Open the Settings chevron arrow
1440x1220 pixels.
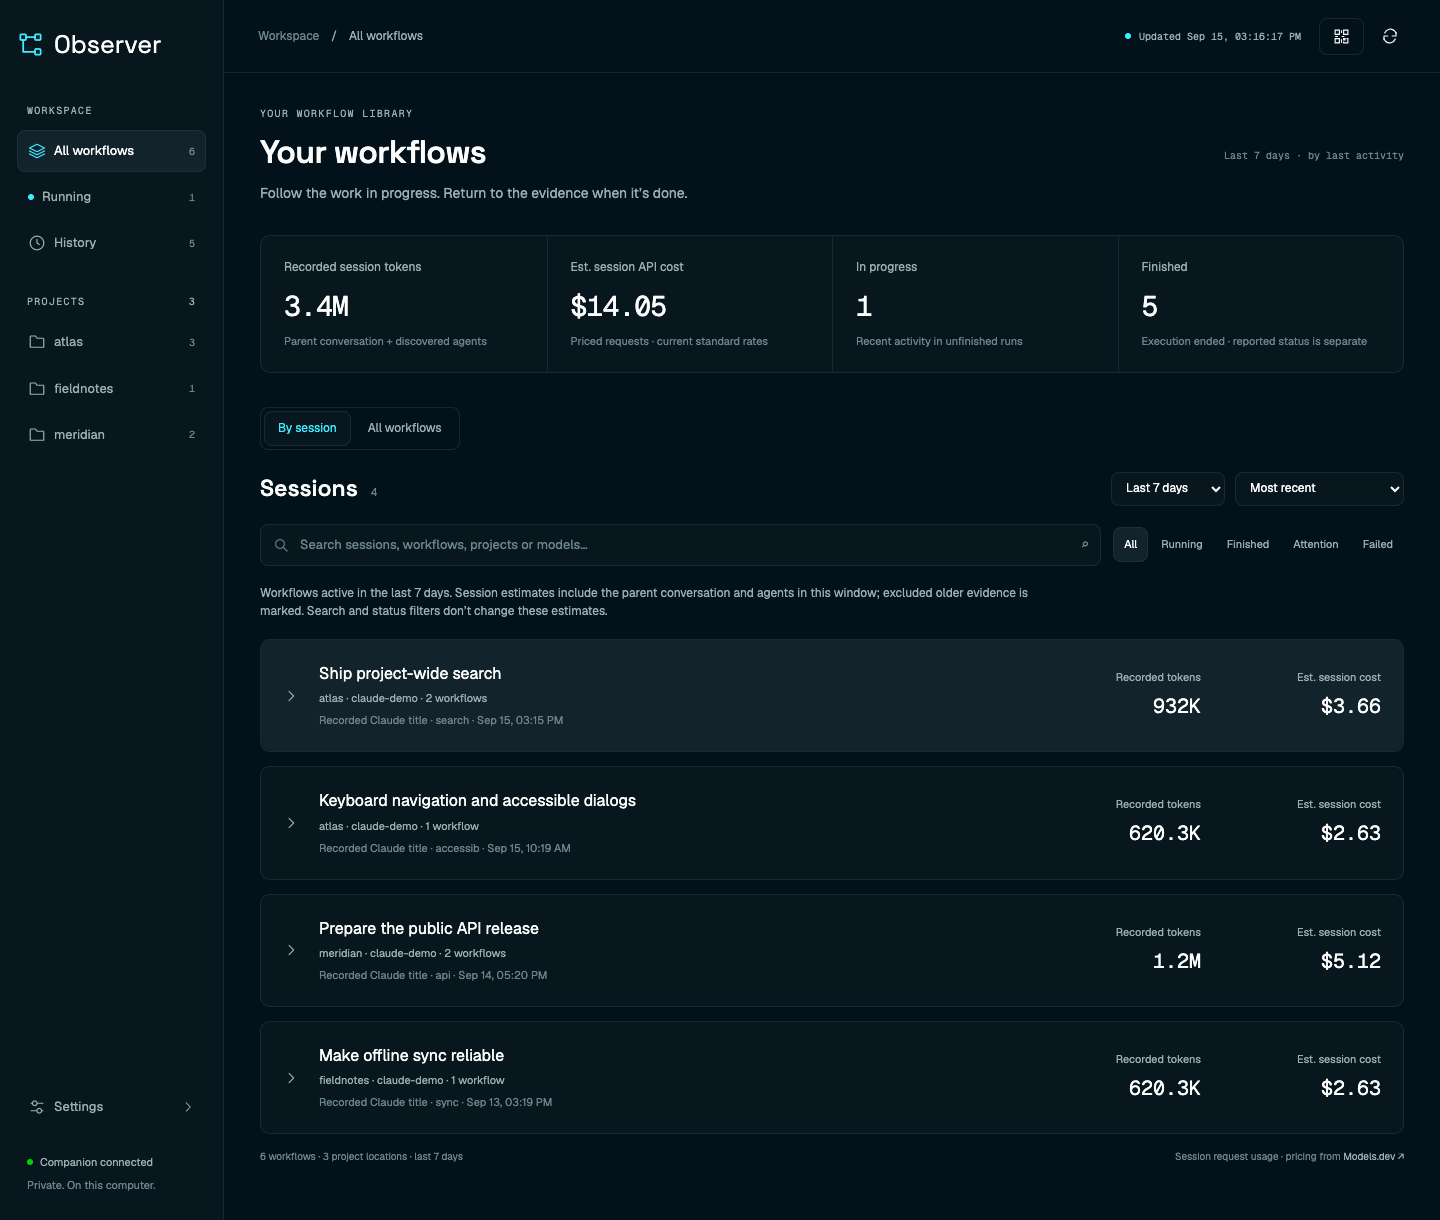[188, 1107]
